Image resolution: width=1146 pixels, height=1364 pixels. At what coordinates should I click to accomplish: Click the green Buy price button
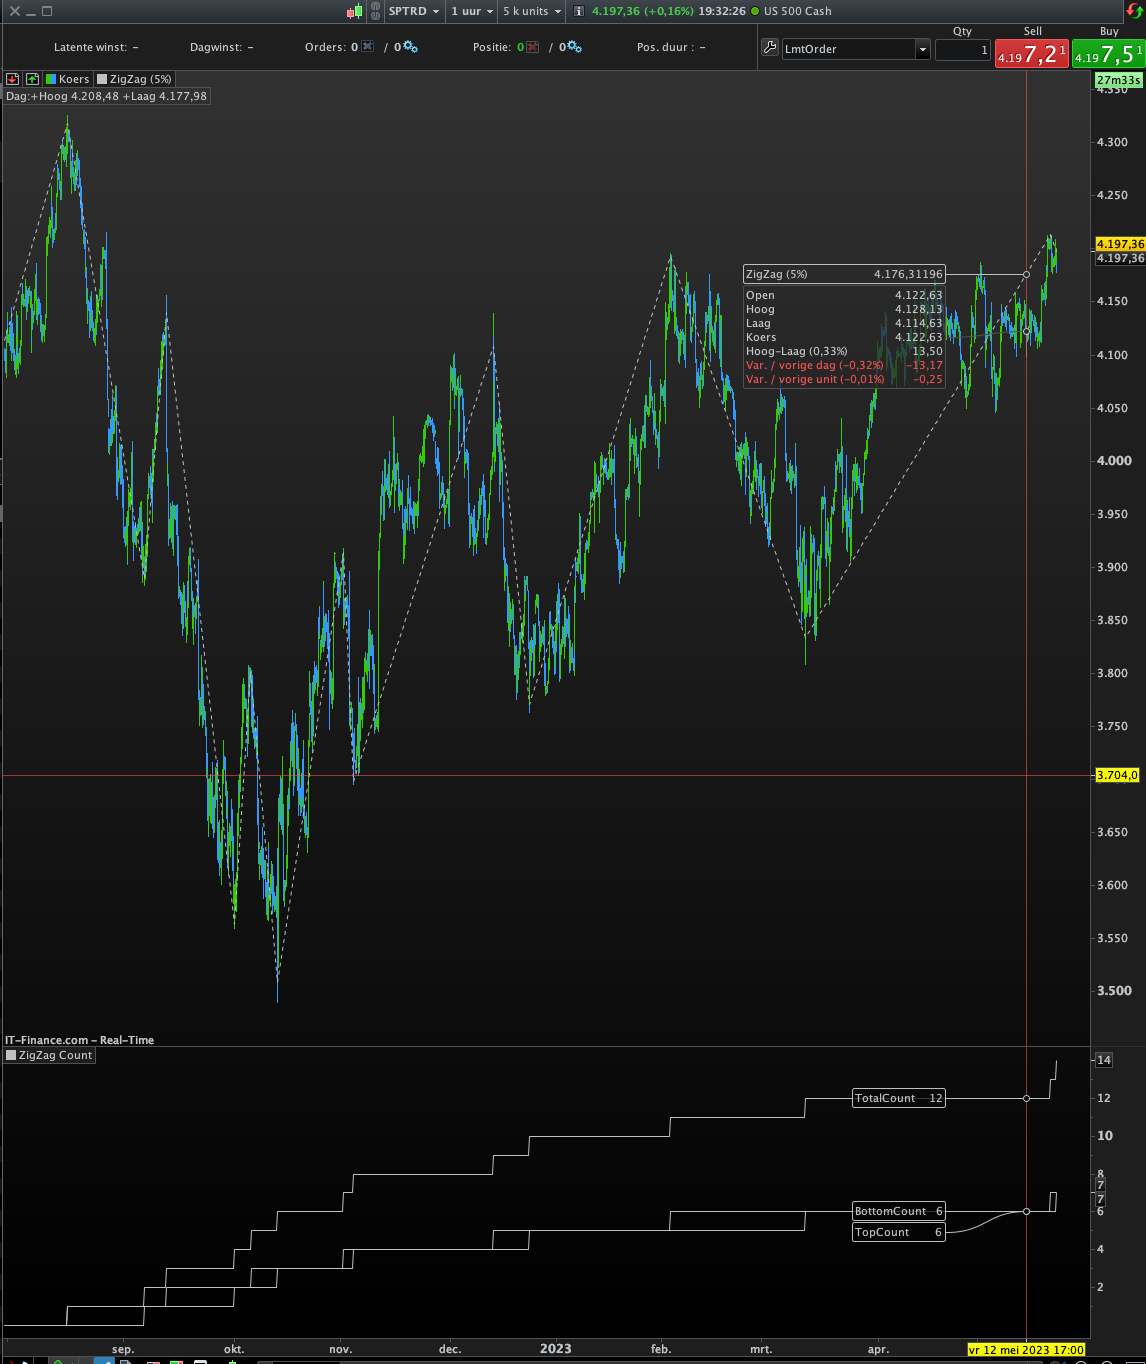(x=1109, y=54)
